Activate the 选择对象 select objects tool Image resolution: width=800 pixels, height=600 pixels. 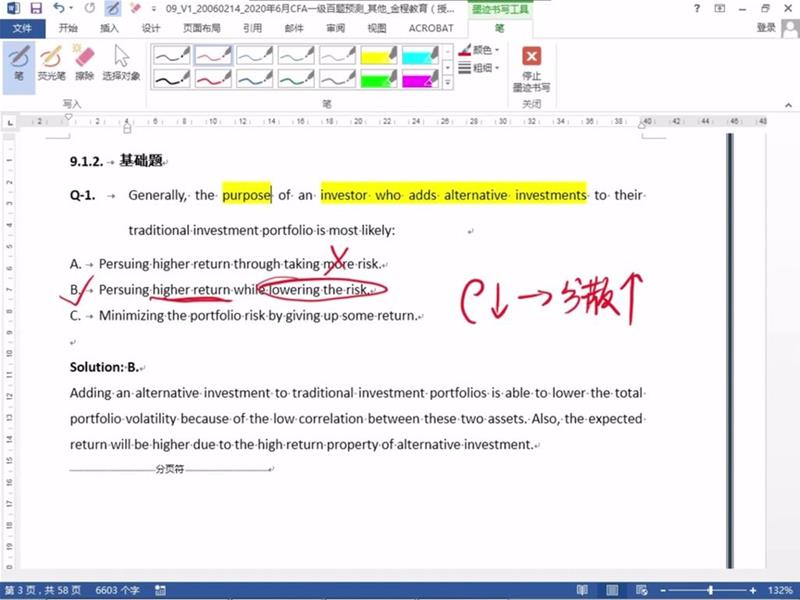tap(121, 63)
